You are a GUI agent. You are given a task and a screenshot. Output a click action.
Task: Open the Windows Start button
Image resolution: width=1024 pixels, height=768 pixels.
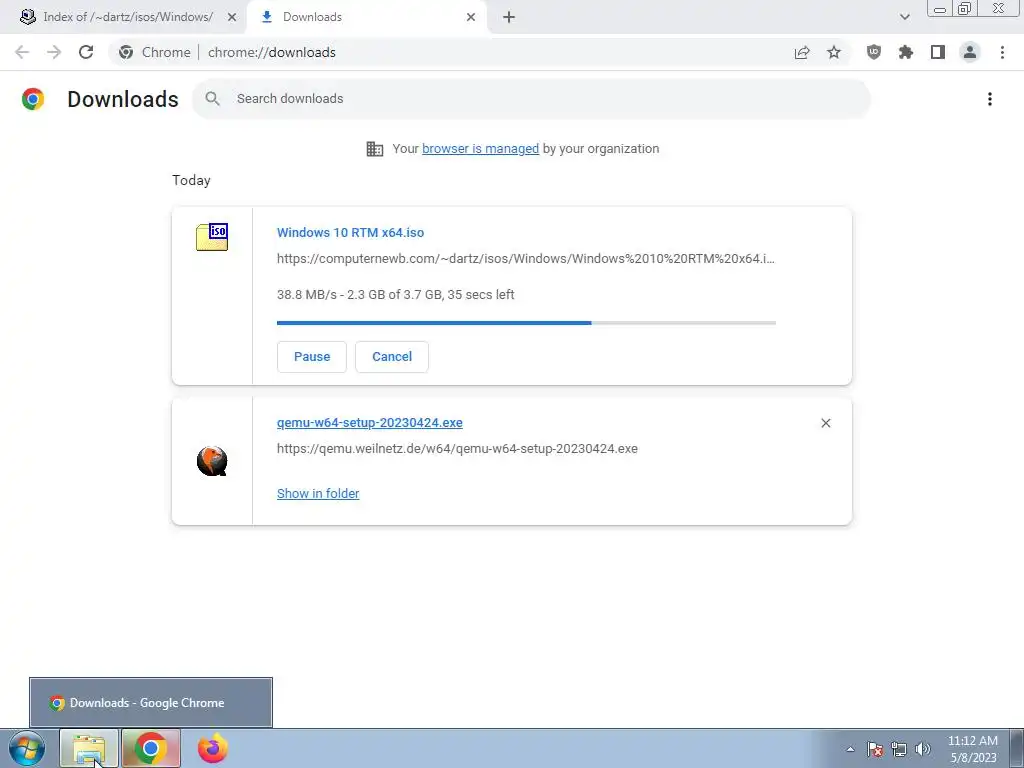(27, 748)
